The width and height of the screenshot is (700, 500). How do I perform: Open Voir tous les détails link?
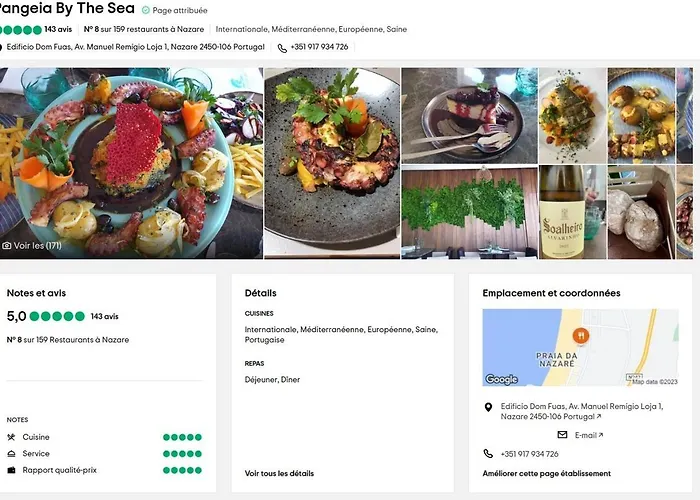pos(279,473)
